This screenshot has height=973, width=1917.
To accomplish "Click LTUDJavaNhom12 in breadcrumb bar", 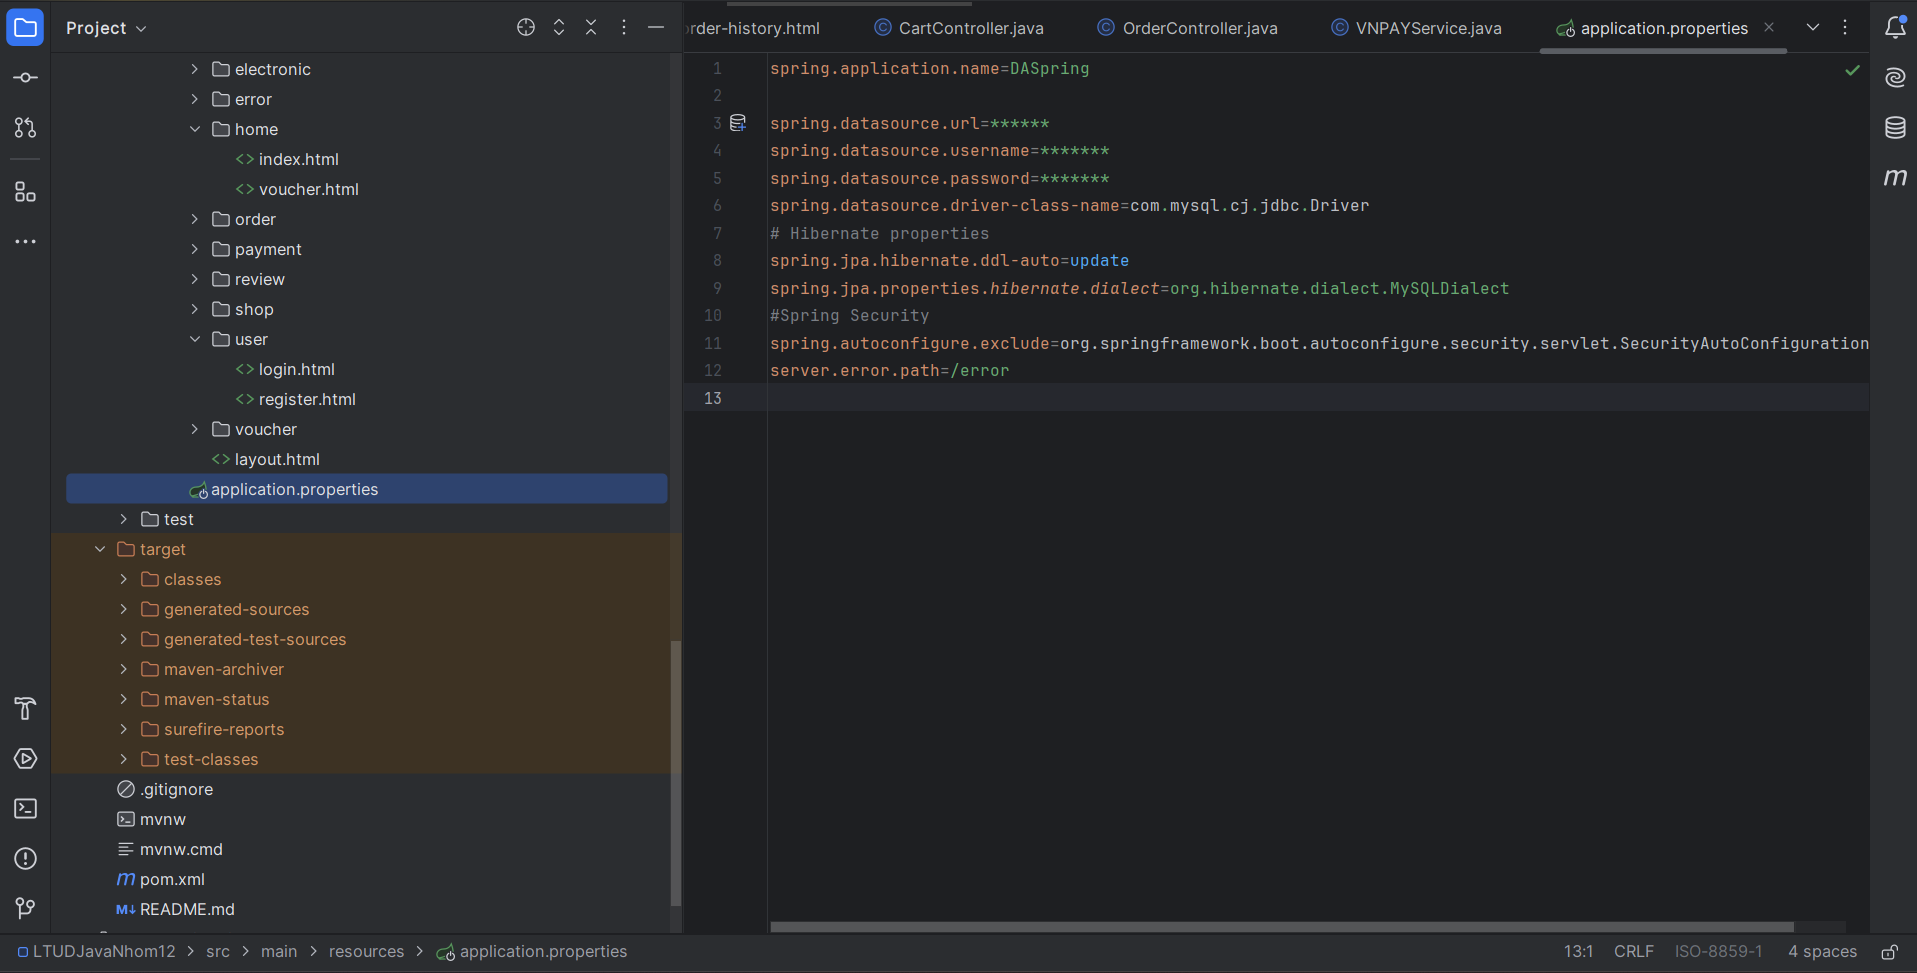I will click(x=96, y=952).
